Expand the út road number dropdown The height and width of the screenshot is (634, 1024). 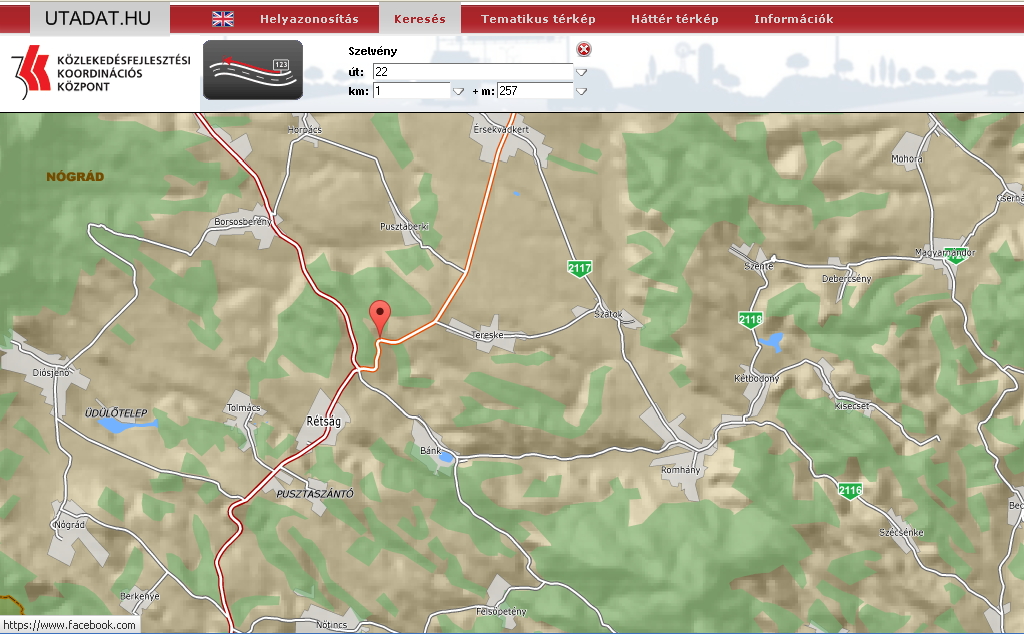(x=580, y=72)
